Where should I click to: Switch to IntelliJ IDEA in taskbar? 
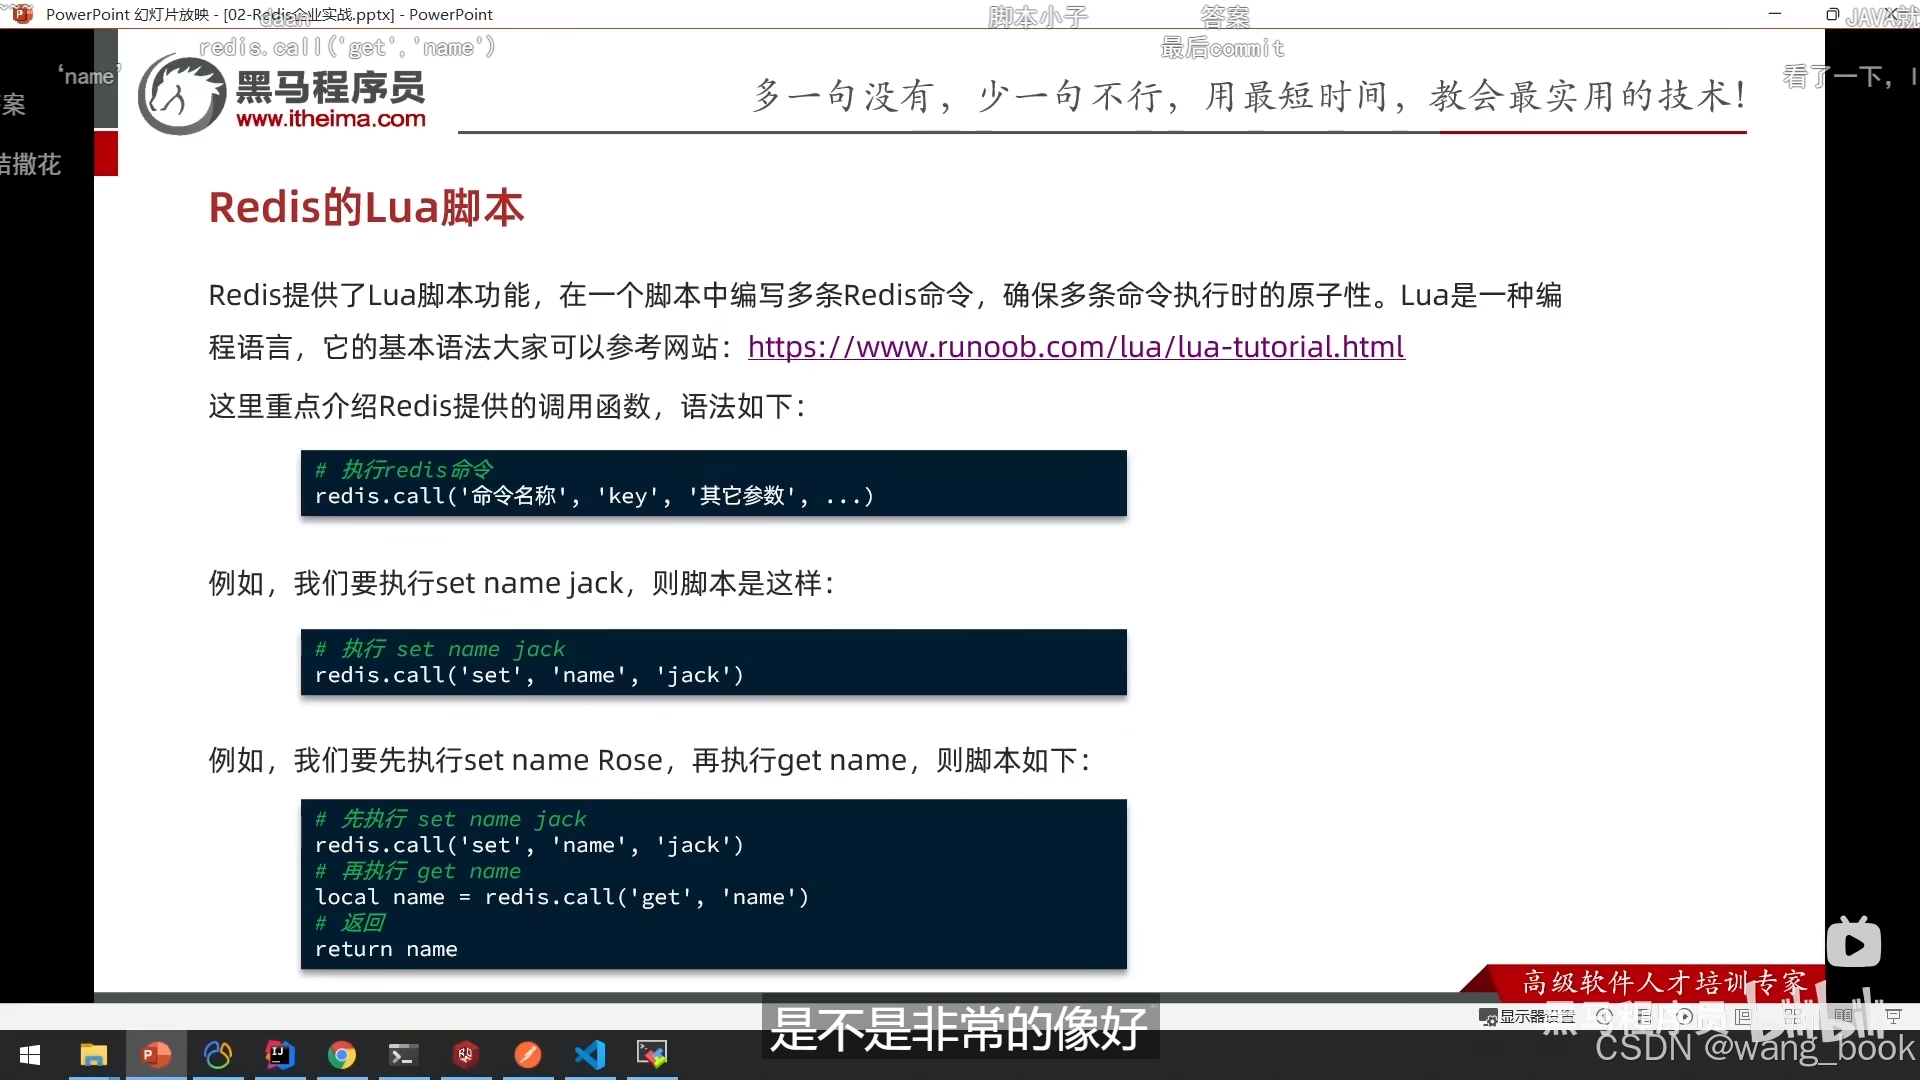[x=280, y=1055]
